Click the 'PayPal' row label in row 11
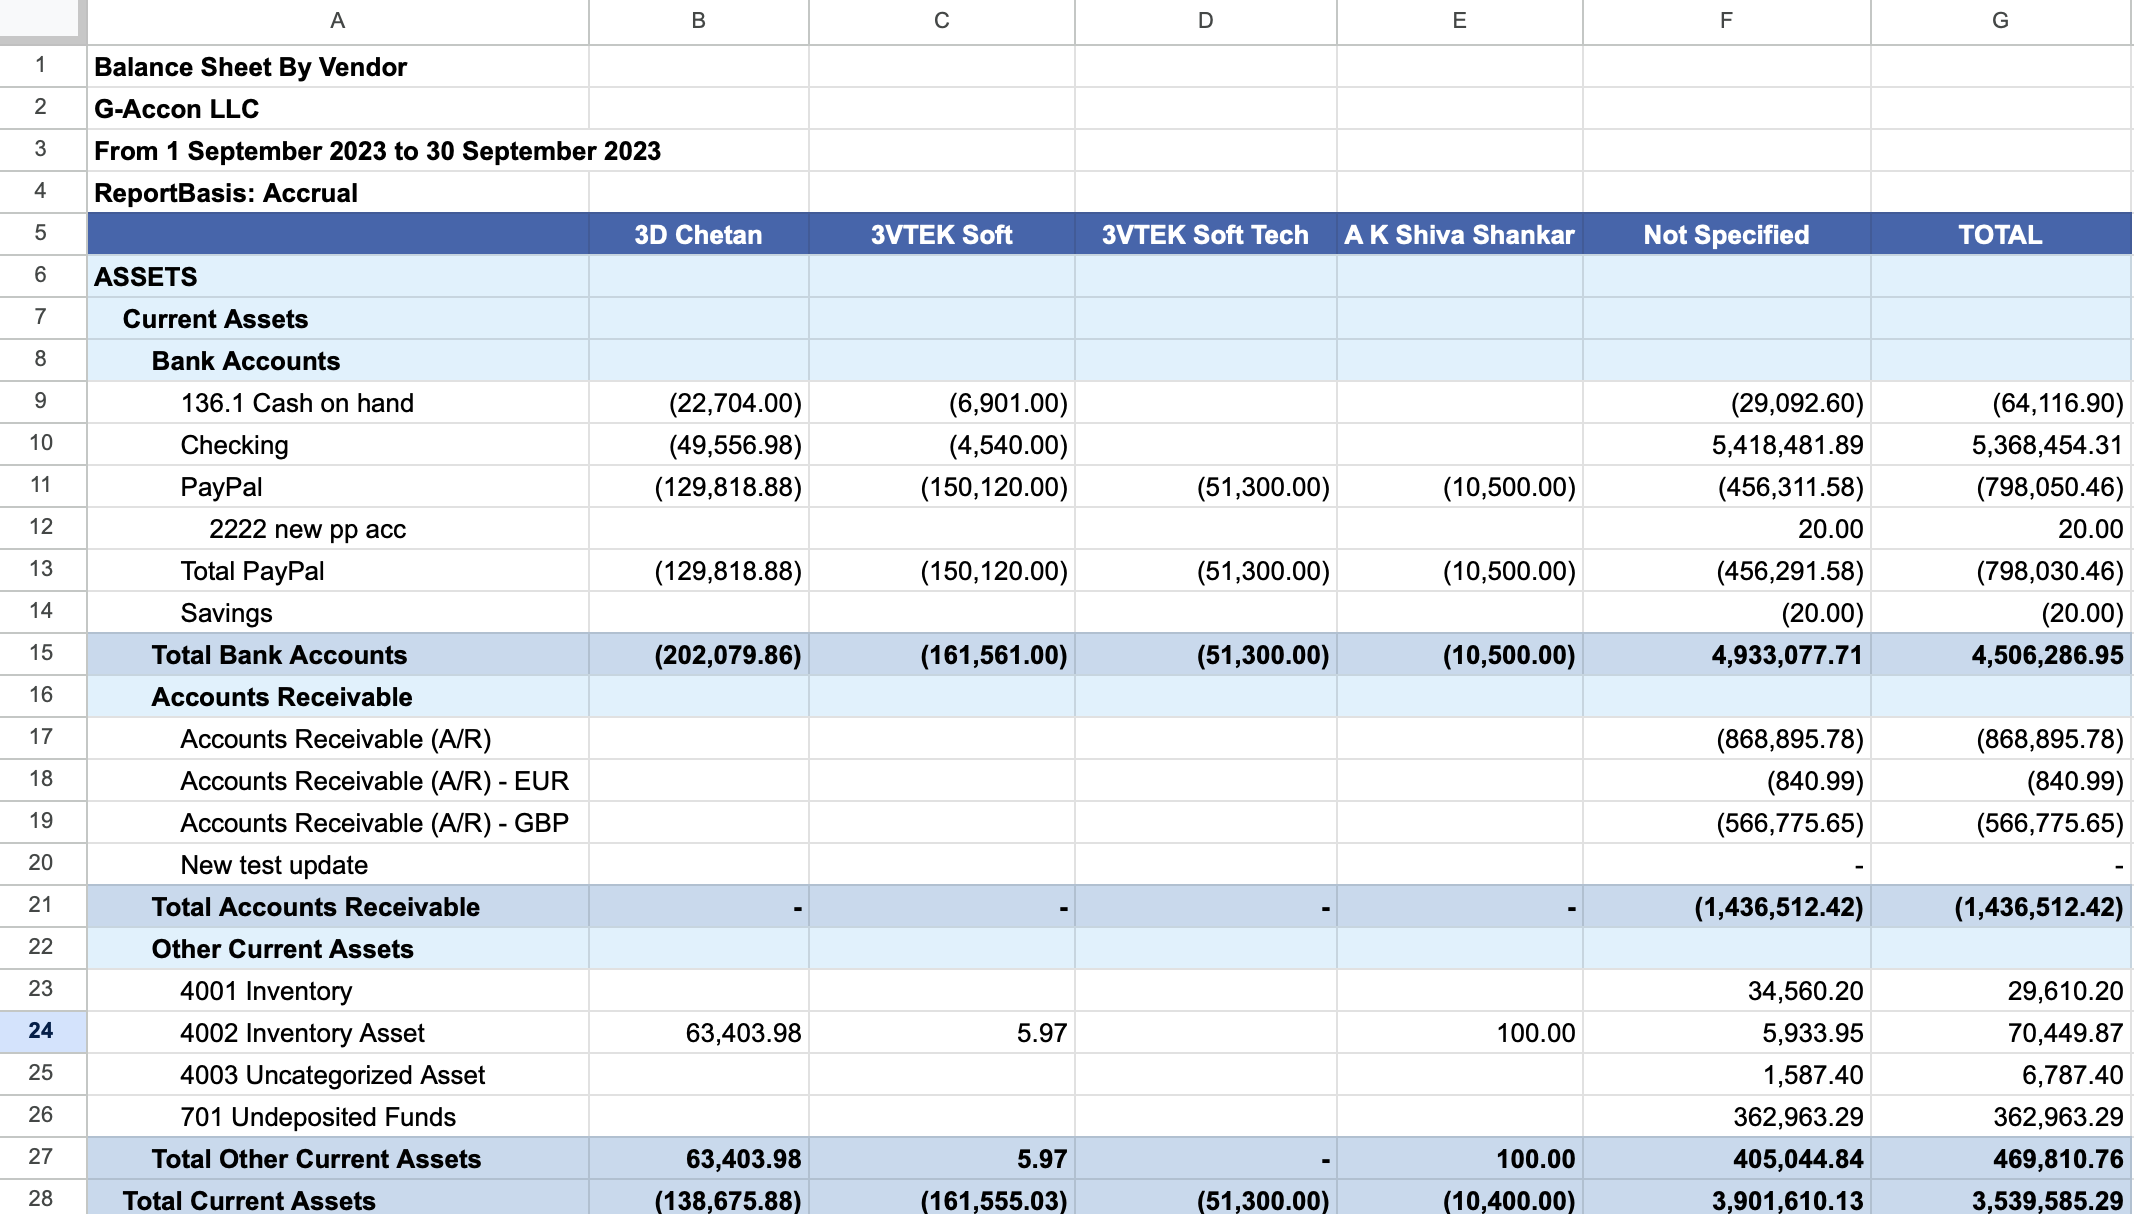The height and width of the screenshot is (1214, 2134). [221, 487]
